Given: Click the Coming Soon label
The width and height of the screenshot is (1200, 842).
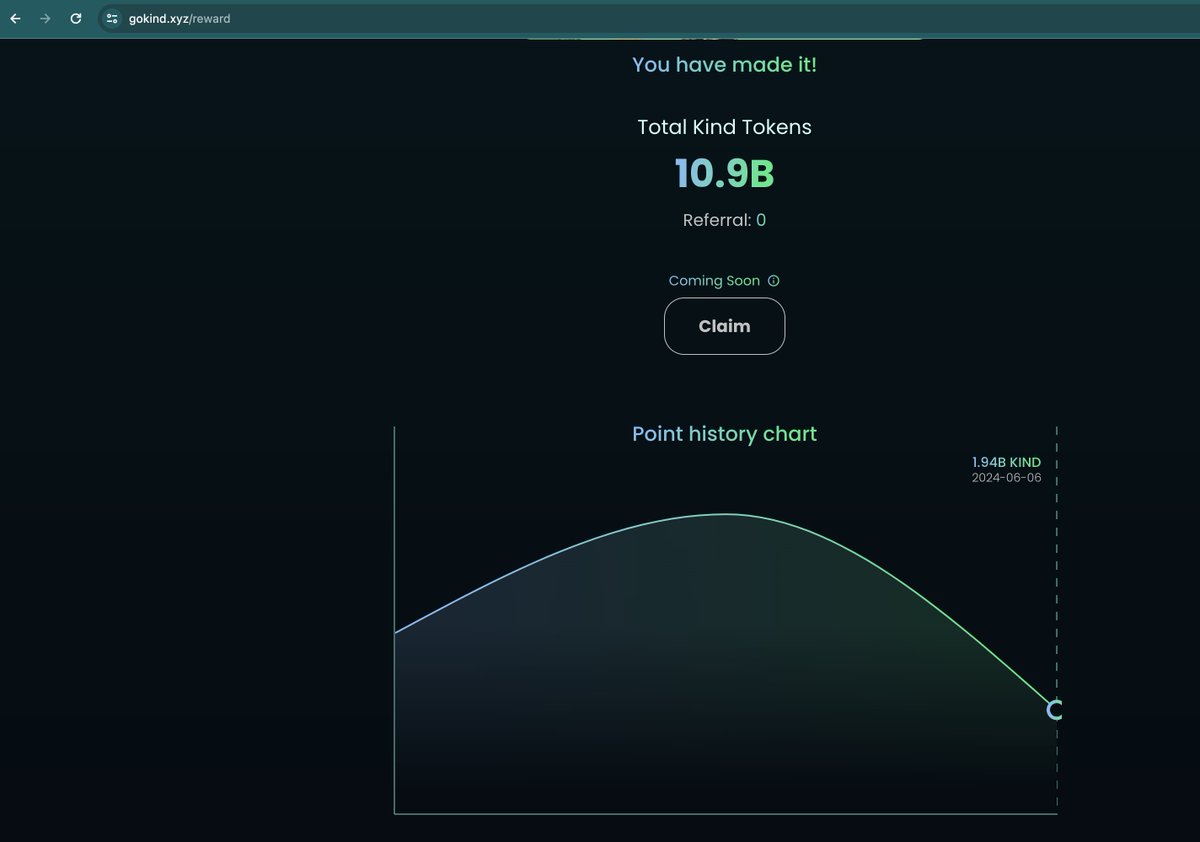Looking at the screenshot, I should point(714,281).
